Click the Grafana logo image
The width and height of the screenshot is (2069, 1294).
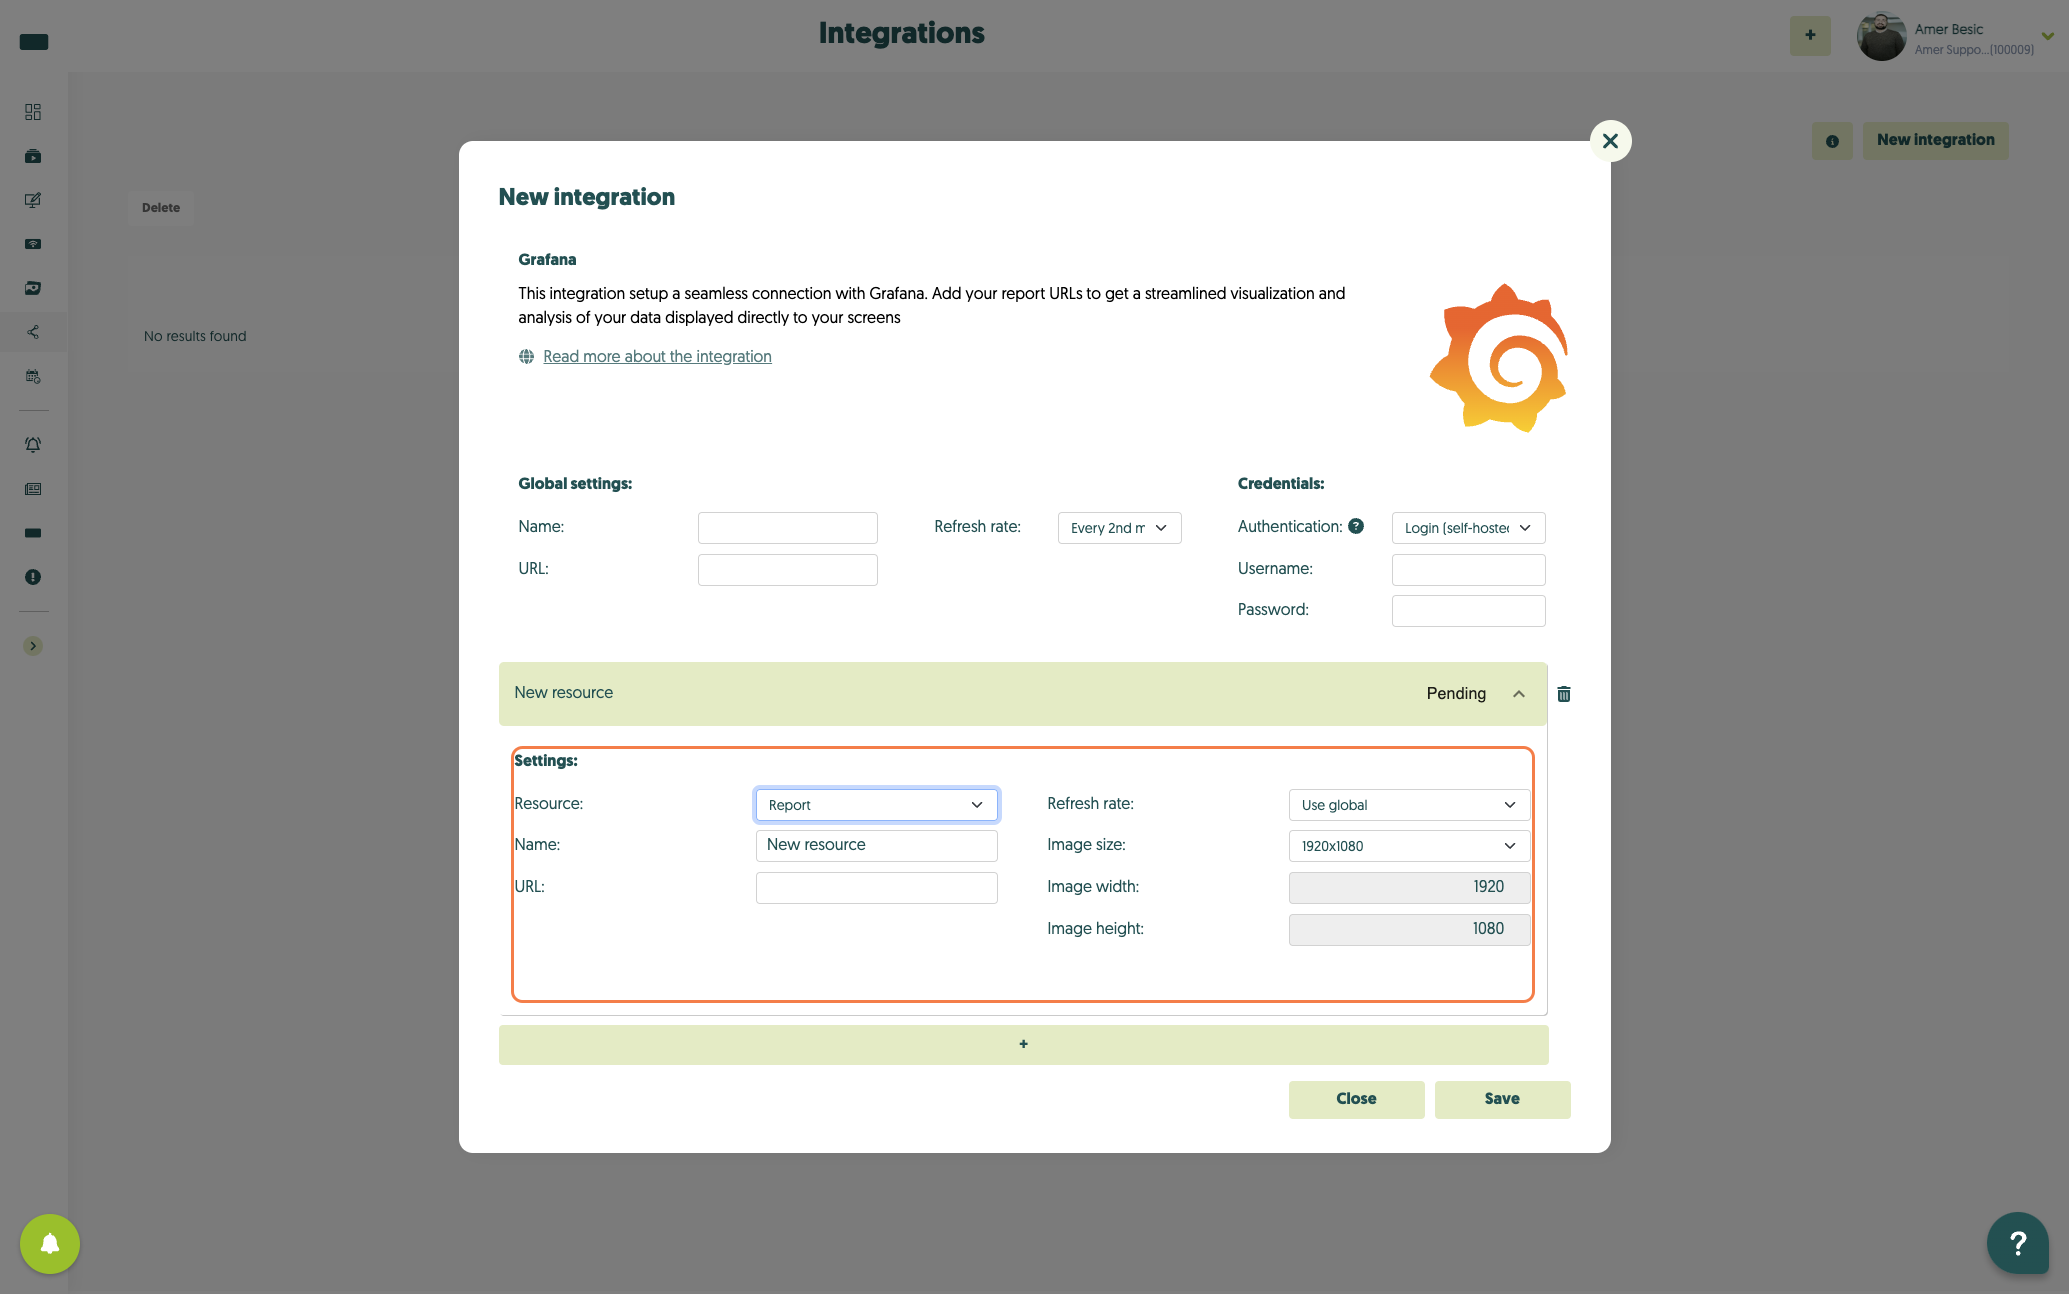coord(1499,358)
